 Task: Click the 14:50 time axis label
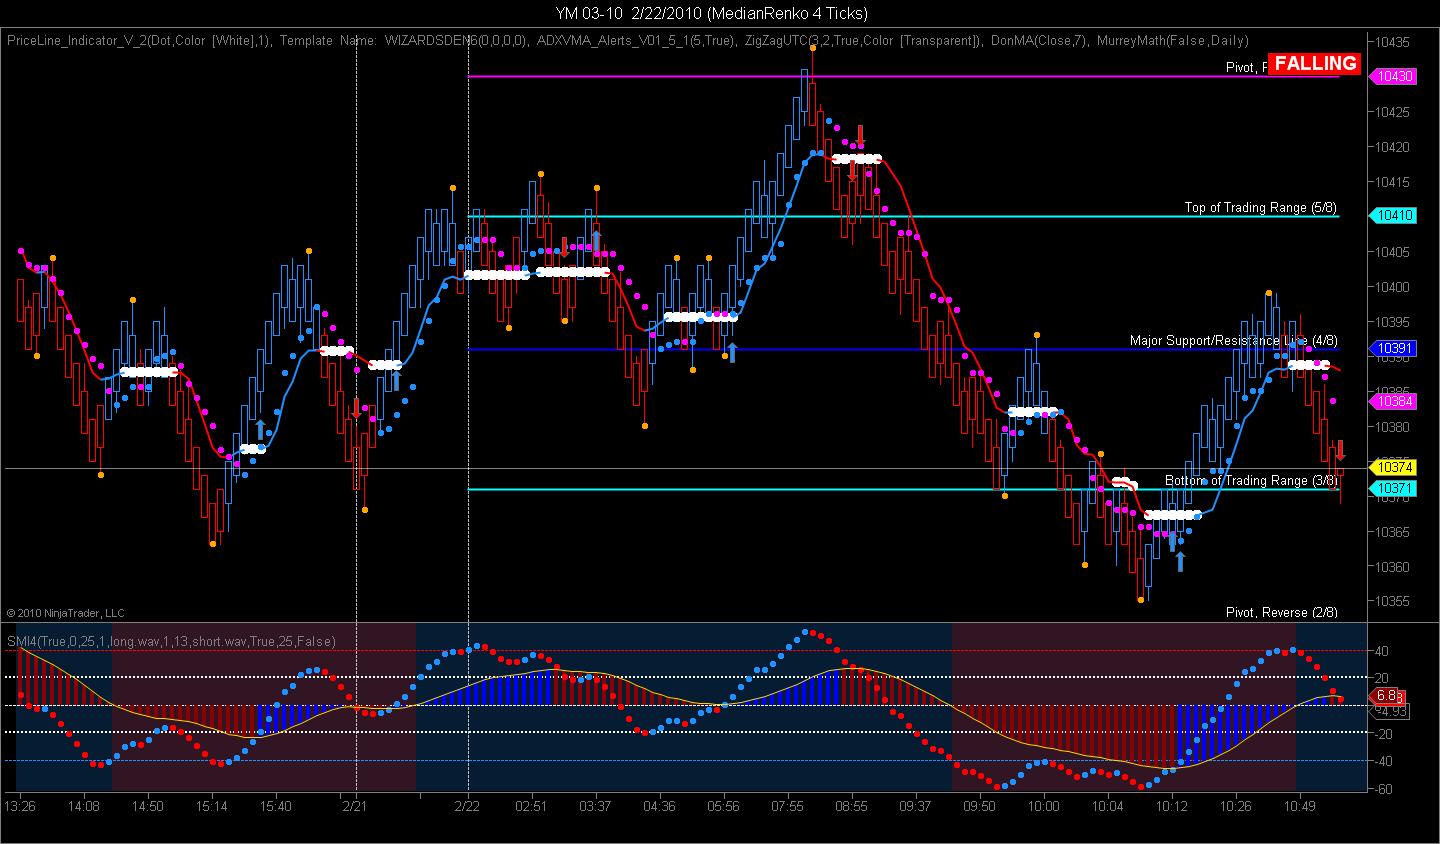pos(148,806)
